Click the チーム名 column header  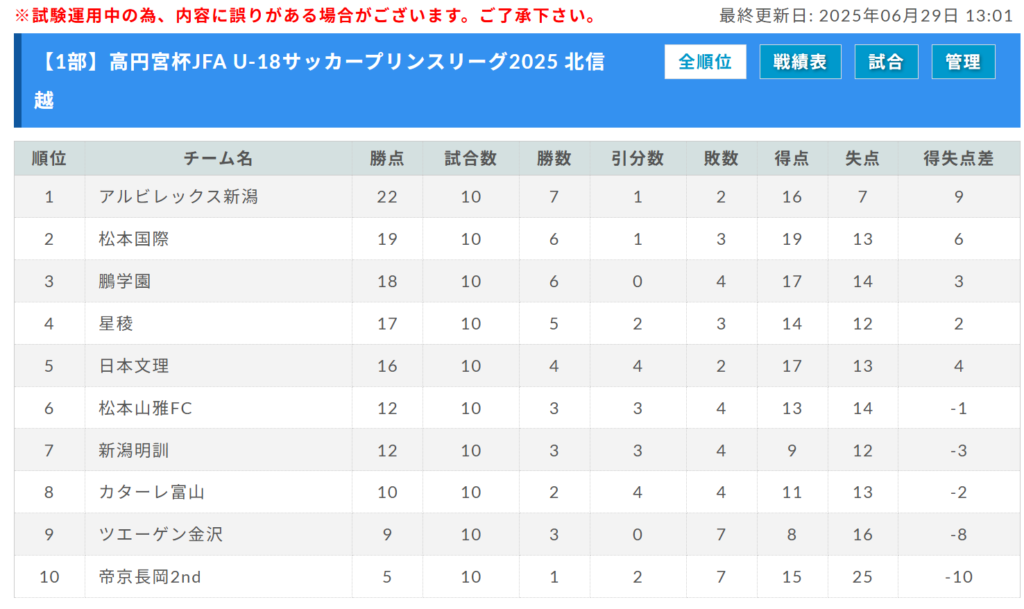[x=218, y=158]
